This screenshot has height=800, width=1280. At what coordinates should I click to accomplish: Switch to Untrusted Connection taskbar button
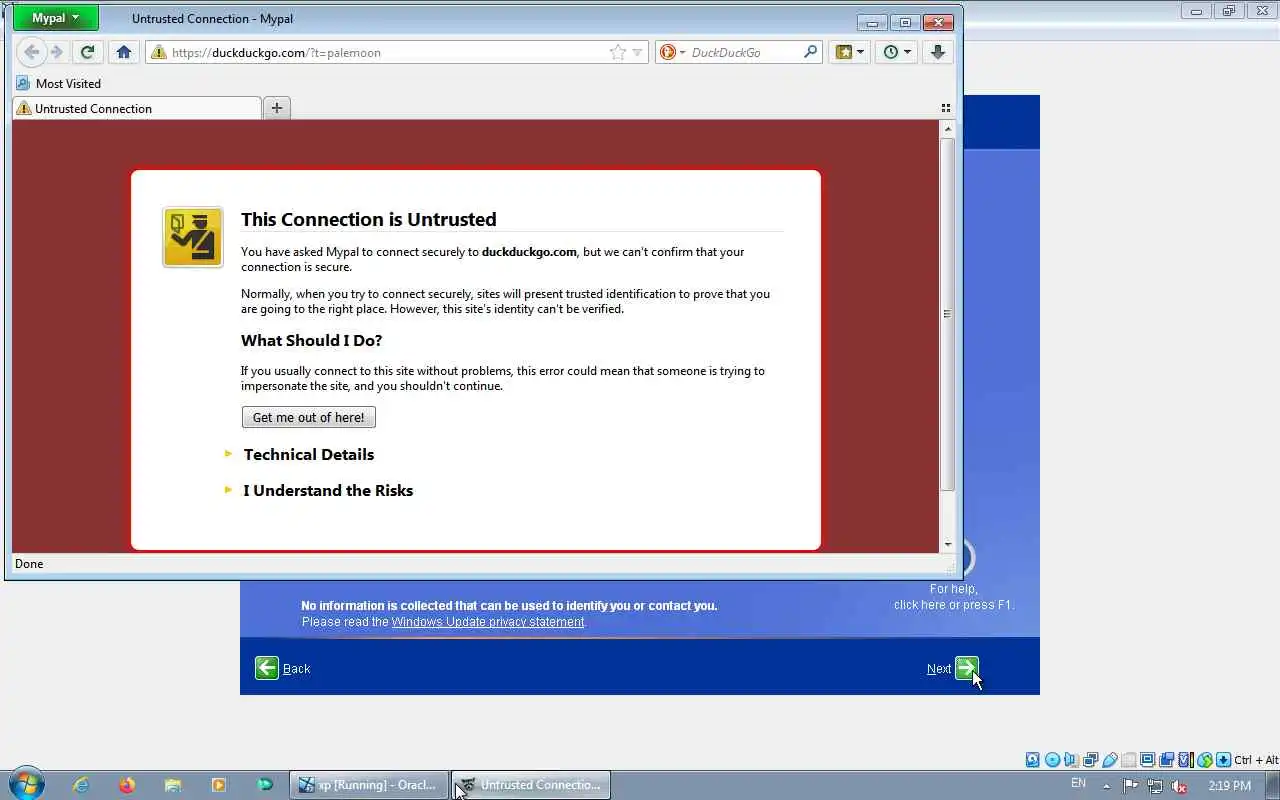[531, 785]
